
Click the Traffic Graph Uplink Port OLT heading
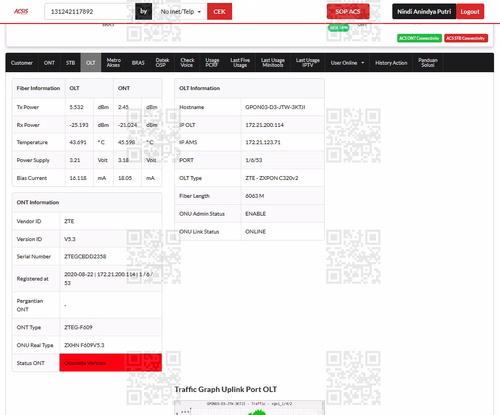(226, 389)
